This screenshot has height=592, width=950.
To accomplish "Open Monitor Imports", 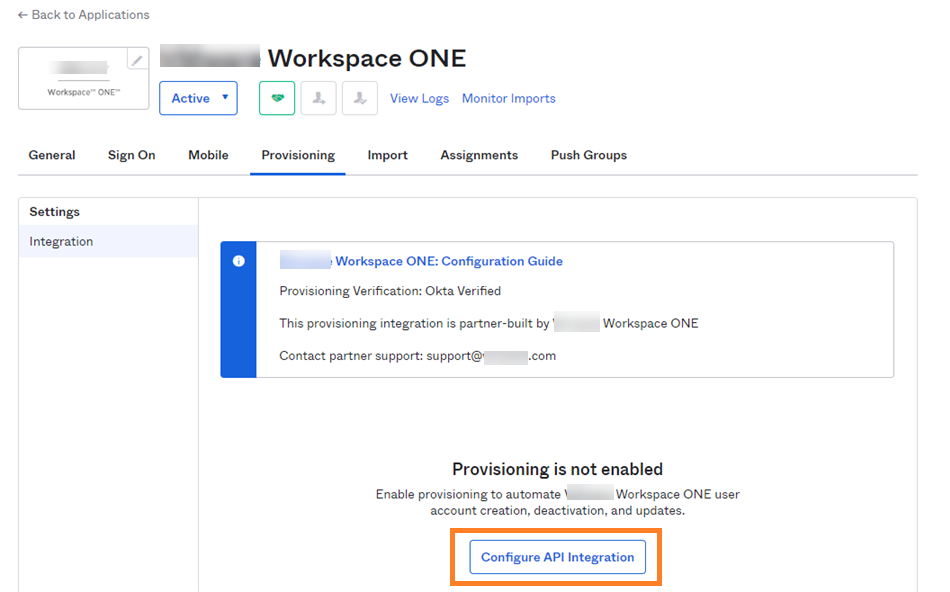I will point(509,98).
